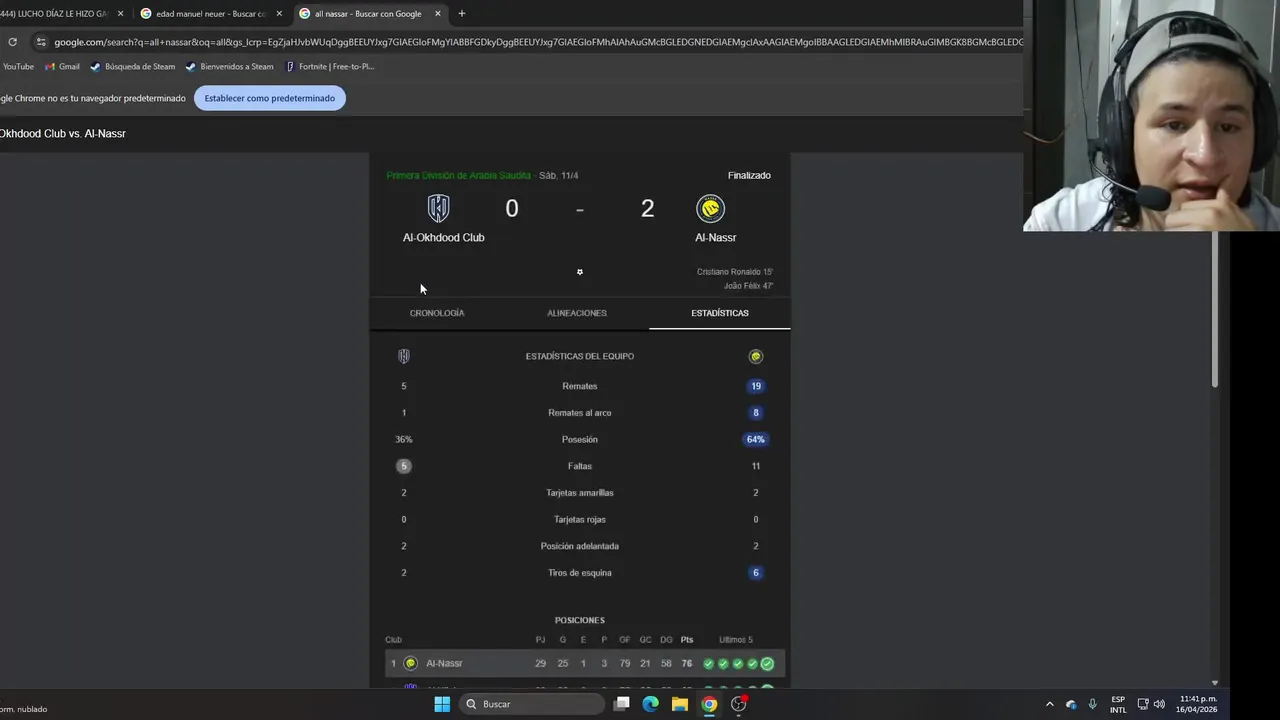The width and height of the screenshot is (1280, 720).
Task: Click Al-Nassr points value 76
Action: (x=687, y=664)
